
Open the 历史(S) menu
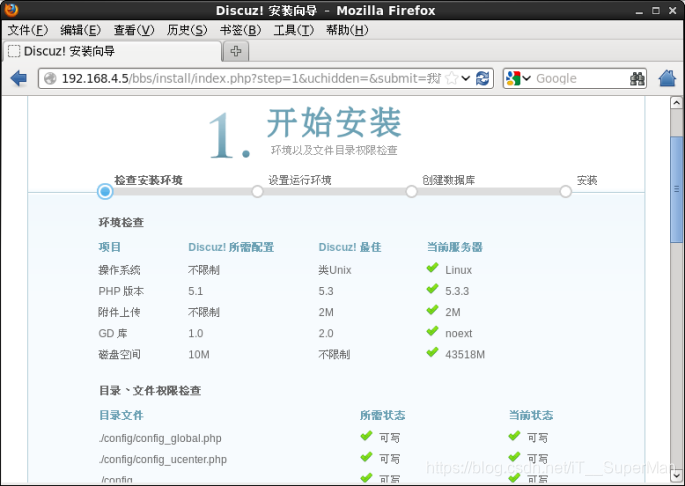[x=187, y=30]
